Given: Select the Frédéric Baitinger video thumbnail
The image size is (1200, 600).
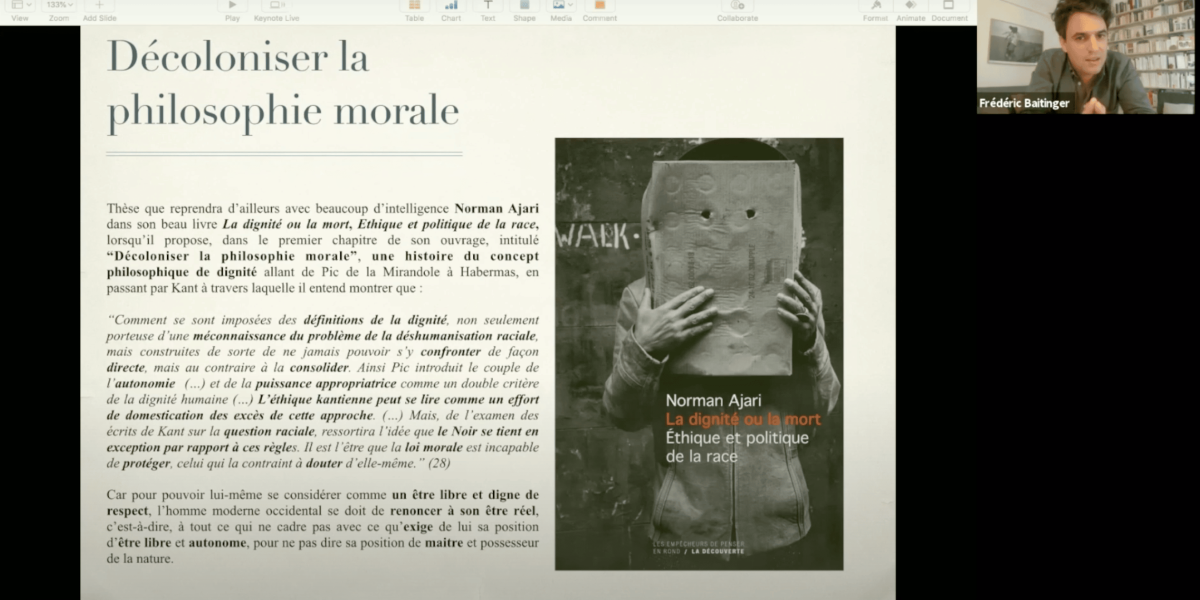Looking at the screenshot, I should pyautogui.click(x=1087, y=57).
